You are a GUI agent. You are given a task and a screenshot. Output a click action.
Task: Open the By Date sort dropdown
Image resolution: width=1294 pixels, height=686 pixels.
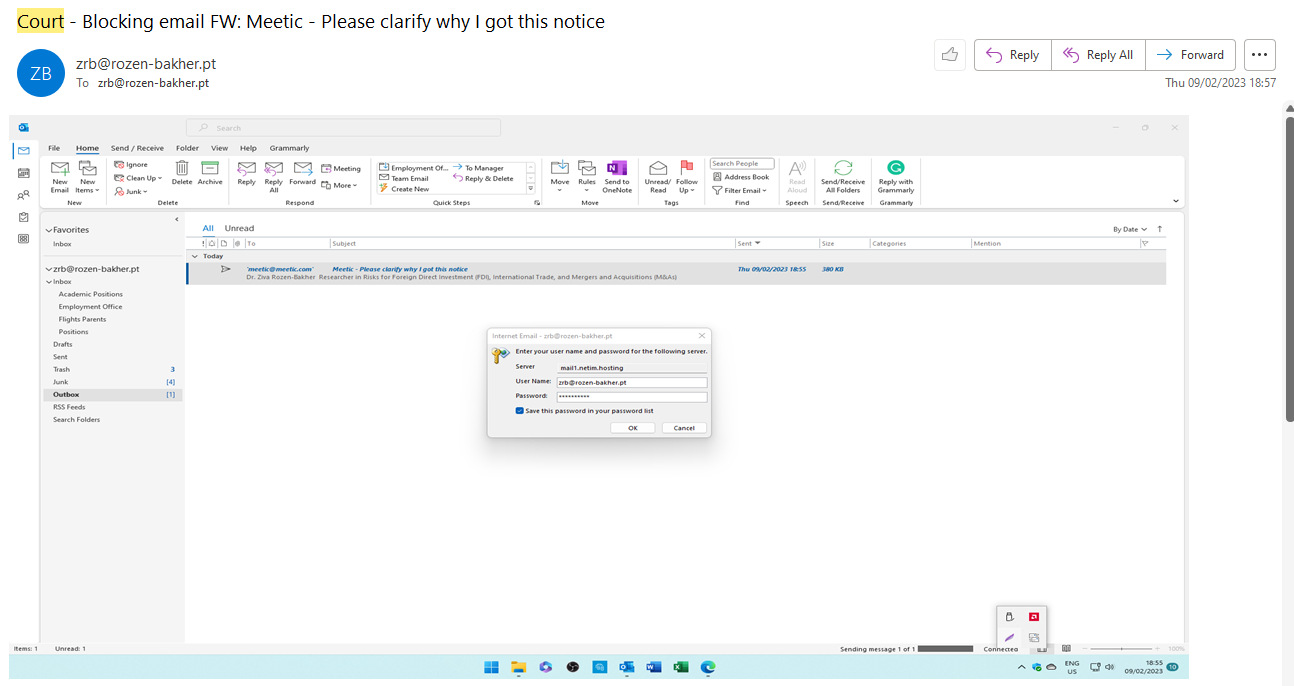(x=1130, y=229)
